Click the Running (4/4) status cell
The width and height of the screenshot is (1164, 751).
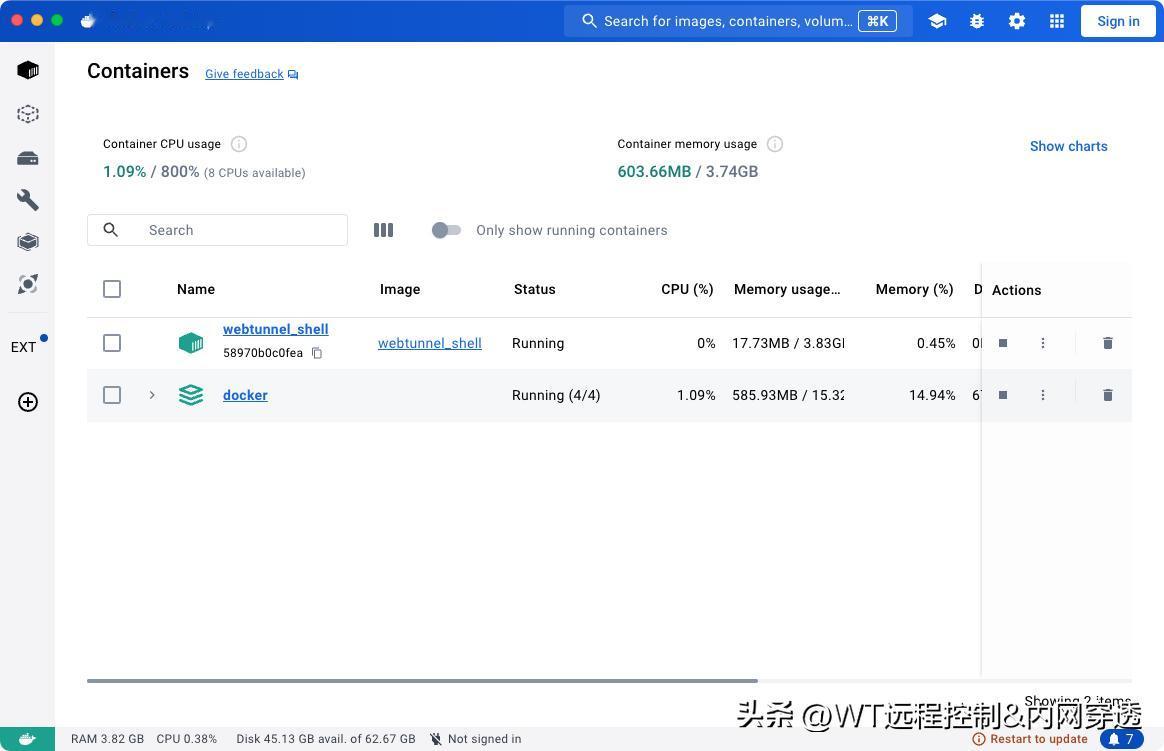556,395
